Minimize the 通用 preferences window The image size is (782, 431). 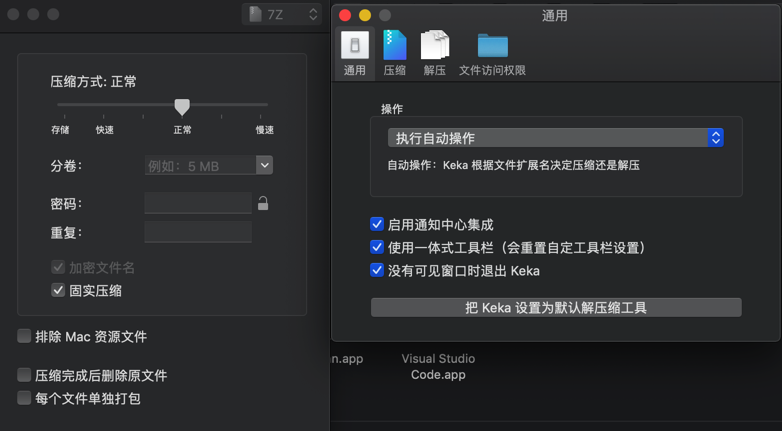click(365, 15)
